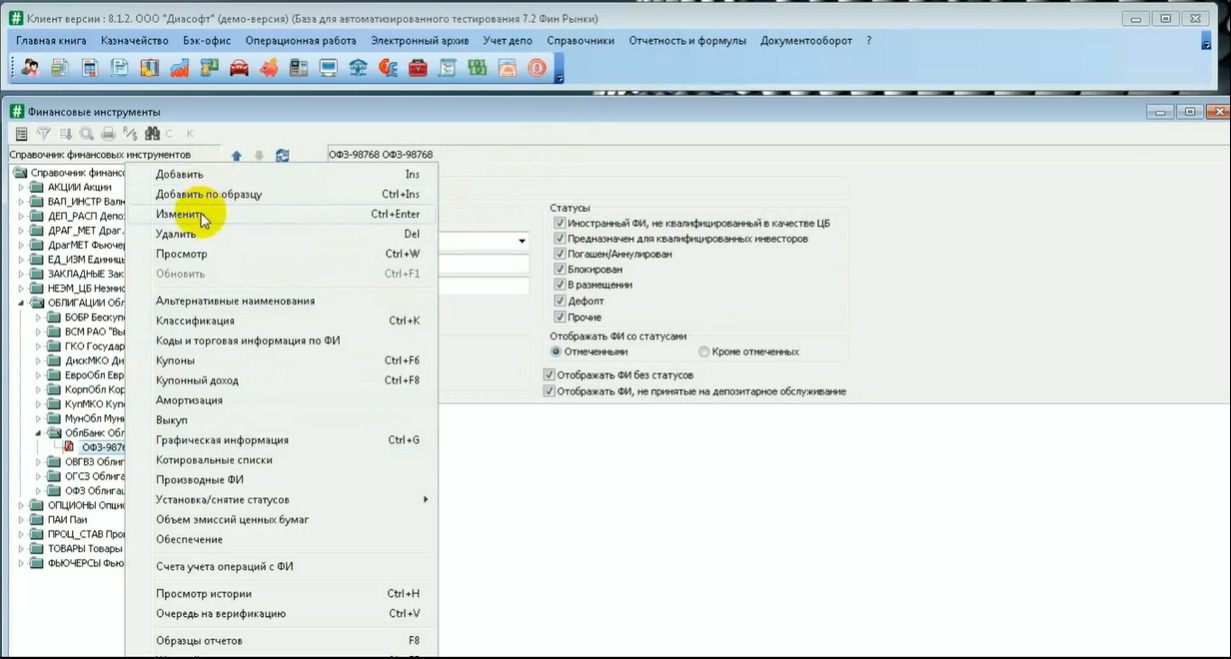Open the Казначейство menu
Viewport: 1231px width, 659px height.
[x=134, y=41]
